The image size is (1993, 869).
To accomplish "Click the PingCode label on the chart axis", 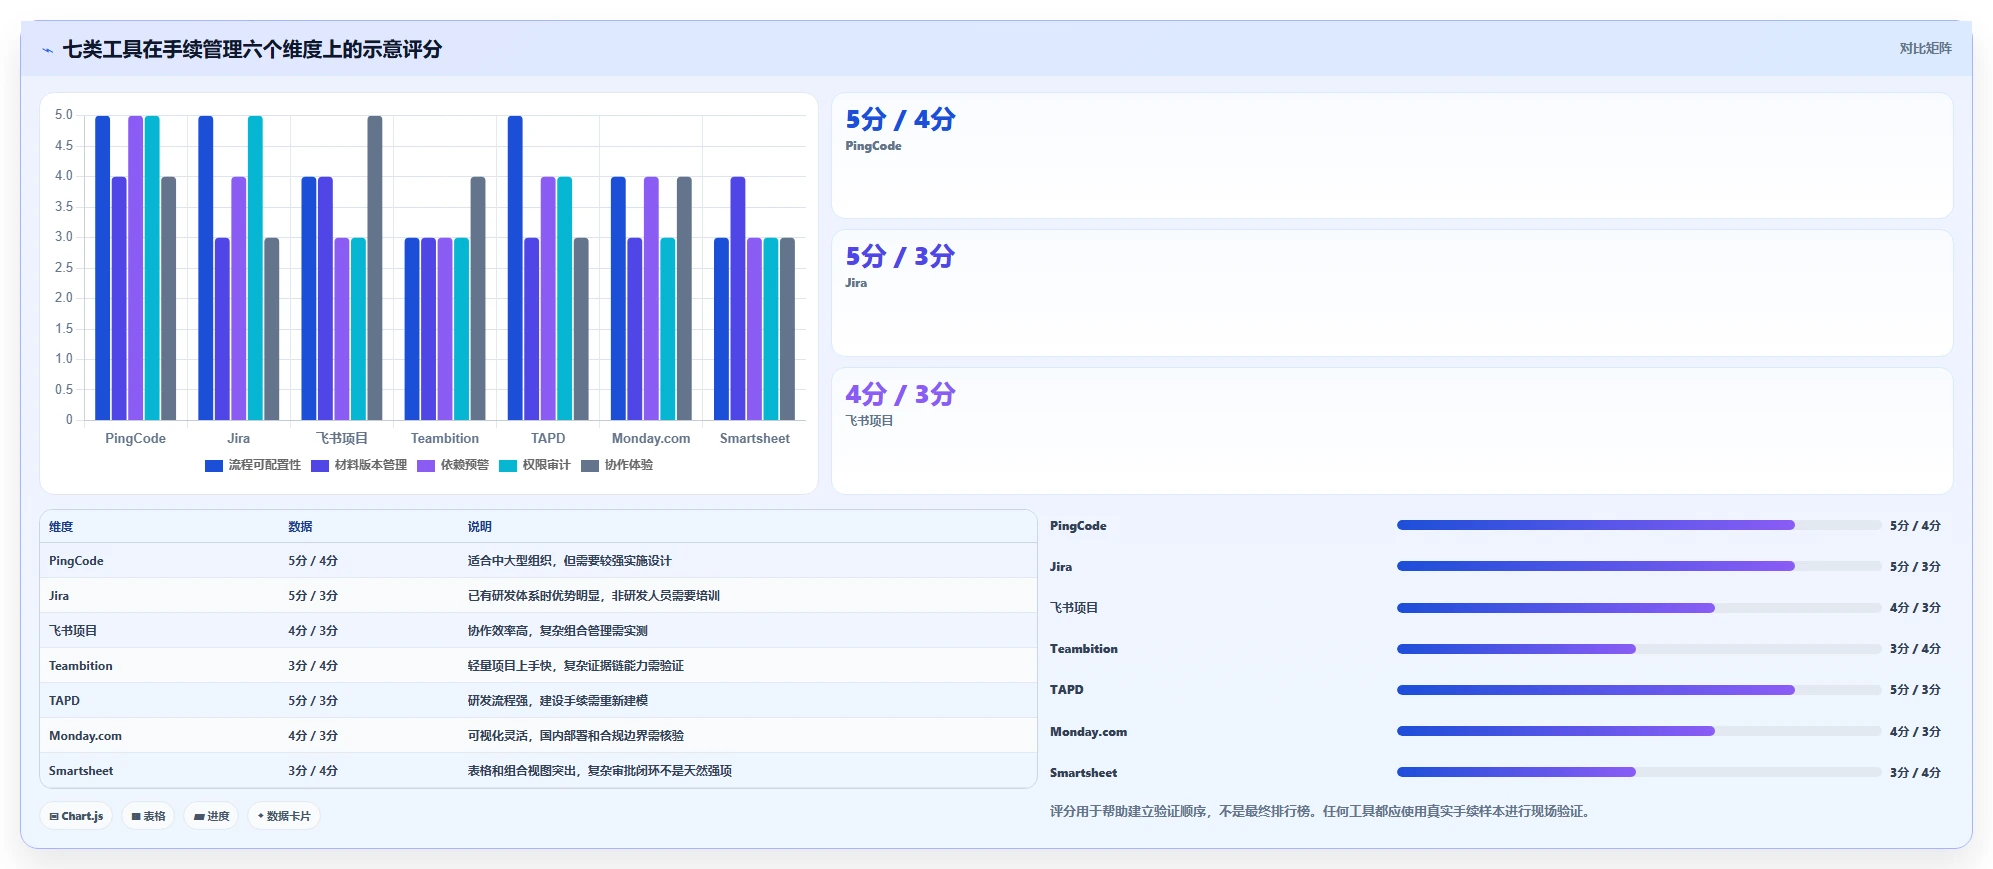I will 135,439.
